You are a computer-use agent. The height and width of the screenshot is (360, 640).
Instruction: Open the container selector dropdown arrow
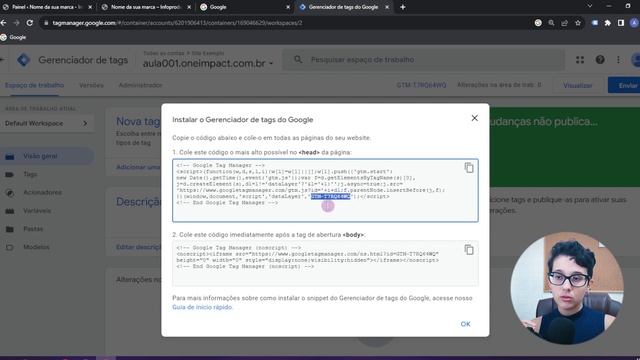[x=271, y=64]
